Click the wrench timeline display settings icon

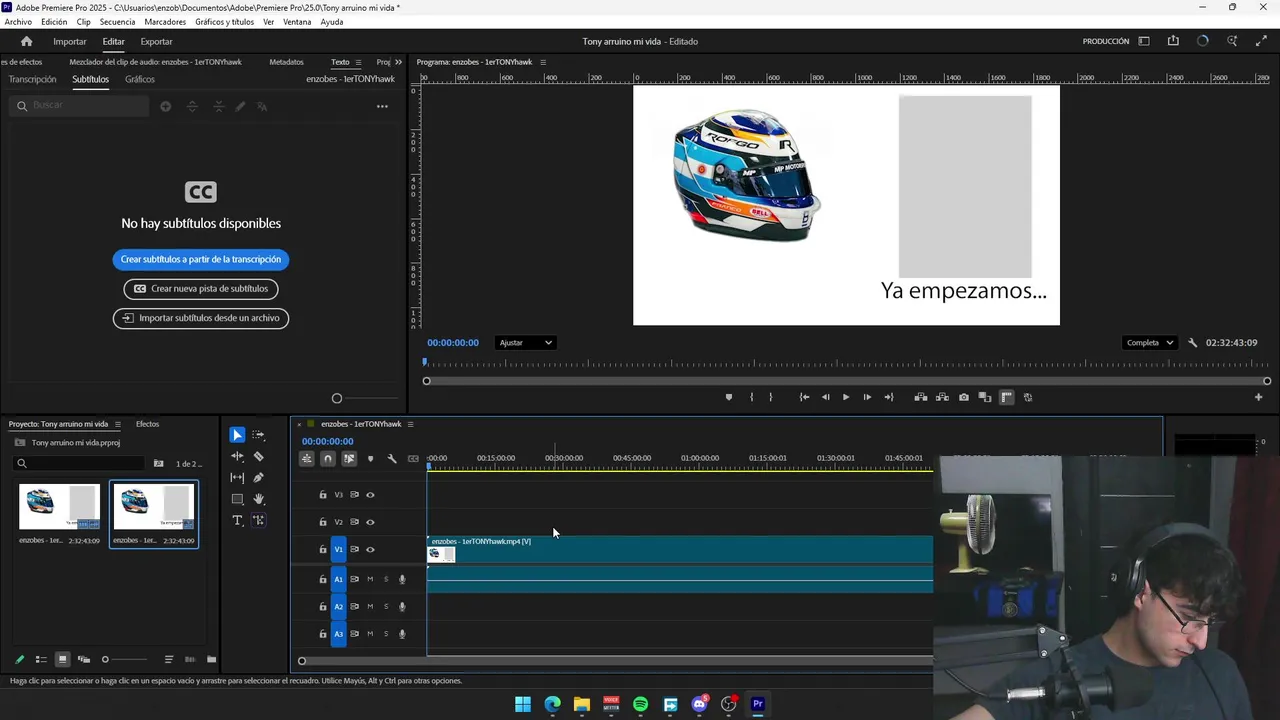(392, 459)
